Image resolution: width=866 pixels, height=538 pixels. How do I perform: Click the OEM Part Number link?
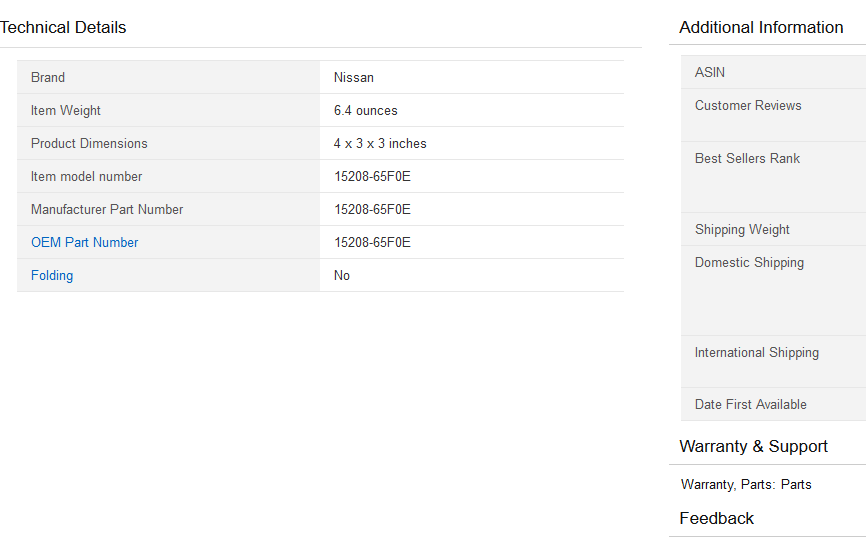(x=85, y=242)
